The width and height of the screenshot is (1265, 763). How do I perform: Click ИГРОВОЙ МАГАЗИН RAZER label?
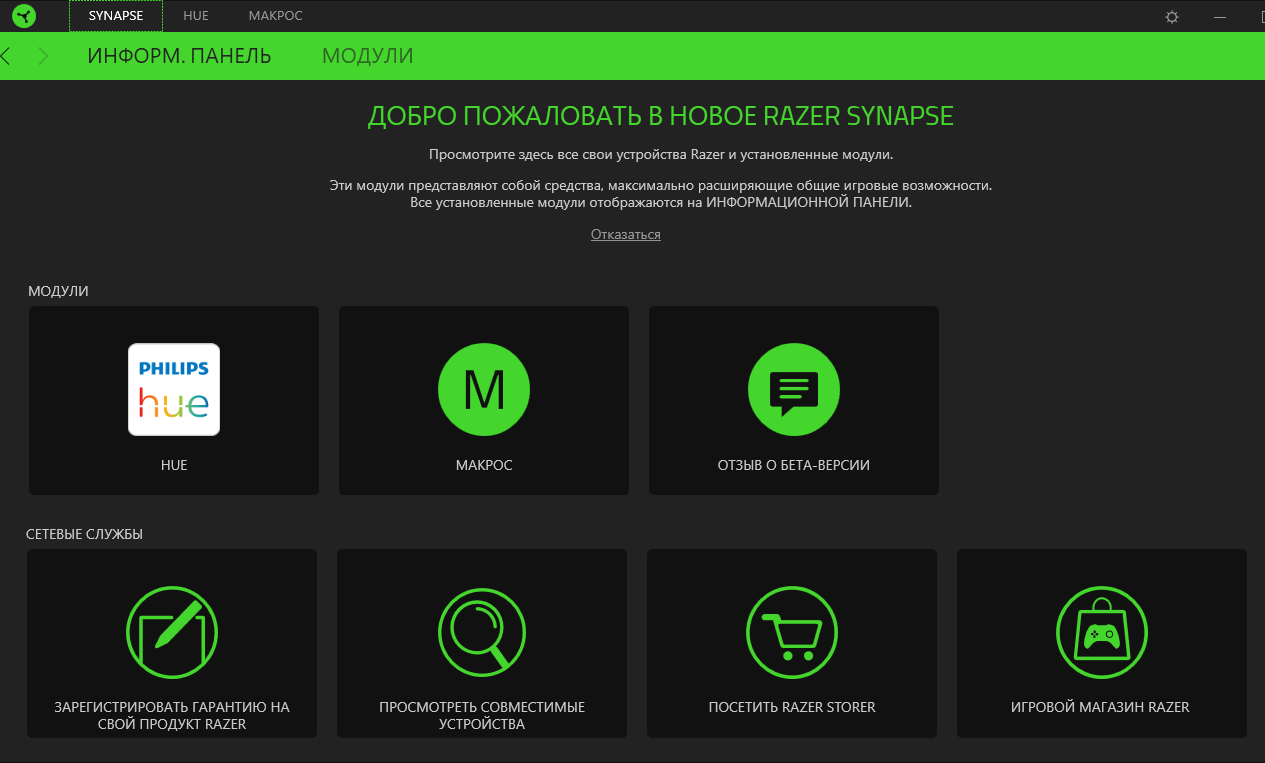(x=1100, y=707)
